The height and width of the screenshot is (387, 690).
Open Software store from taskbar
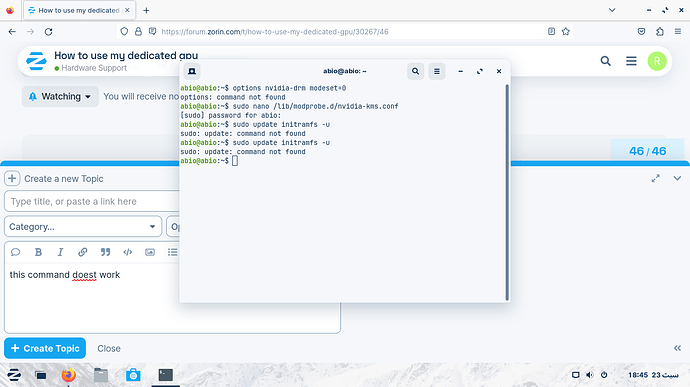133,375
